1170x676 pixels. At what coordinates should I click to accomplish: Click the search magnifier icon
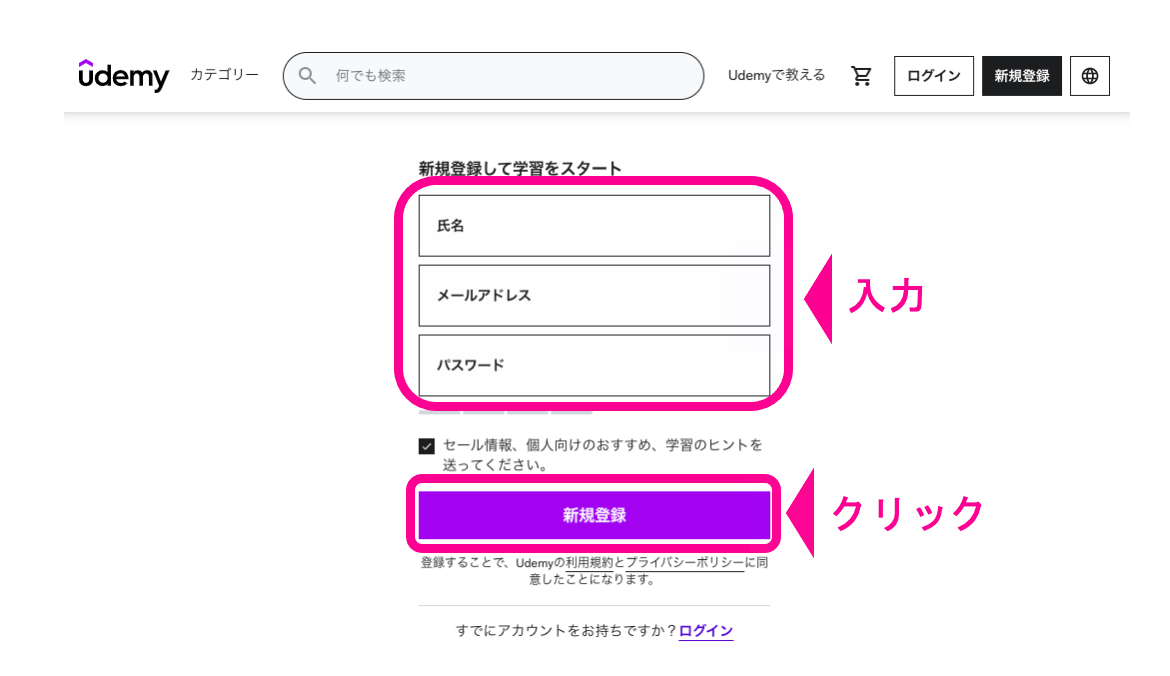[306, 75]
